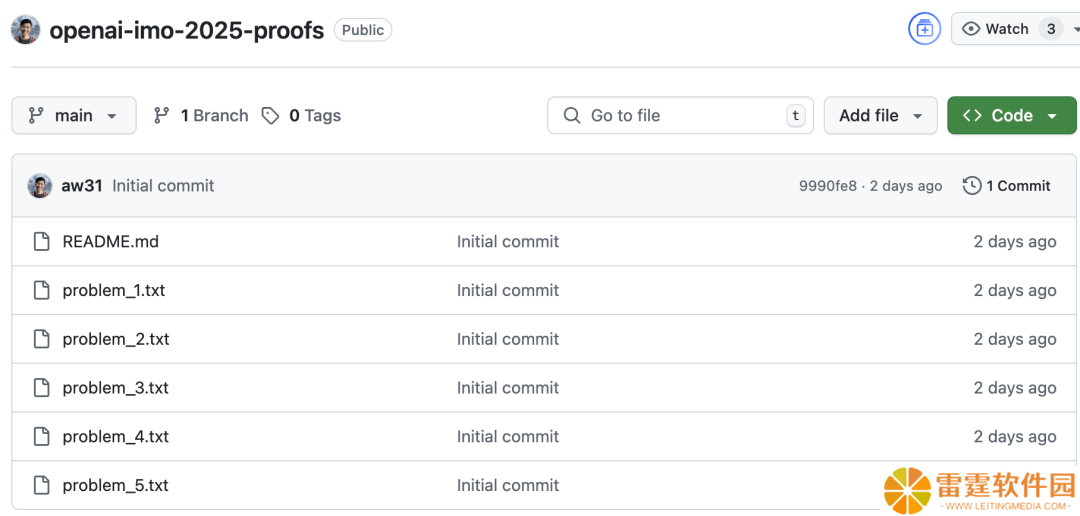Open the problem_1.txt file
The height and width of the screenshot is (516, 1080).
(114, 291)
